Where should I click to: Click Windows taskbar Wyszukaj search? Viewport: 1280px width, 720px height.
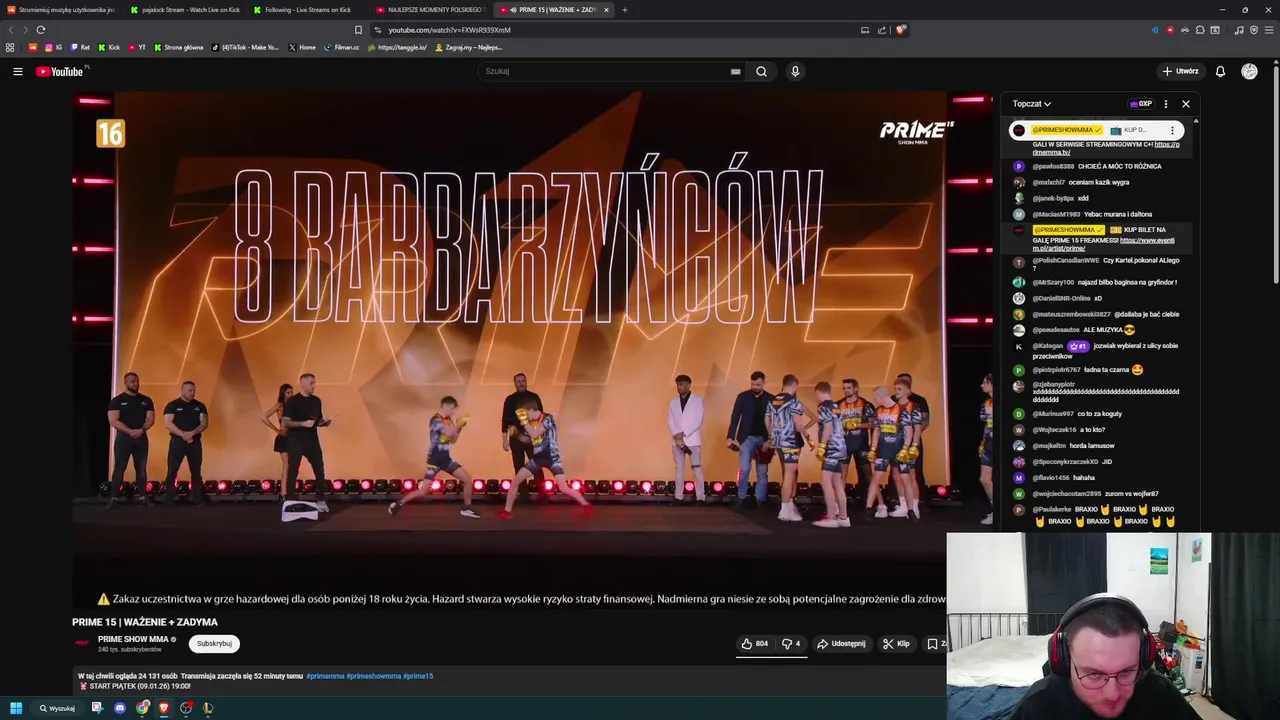57,708
